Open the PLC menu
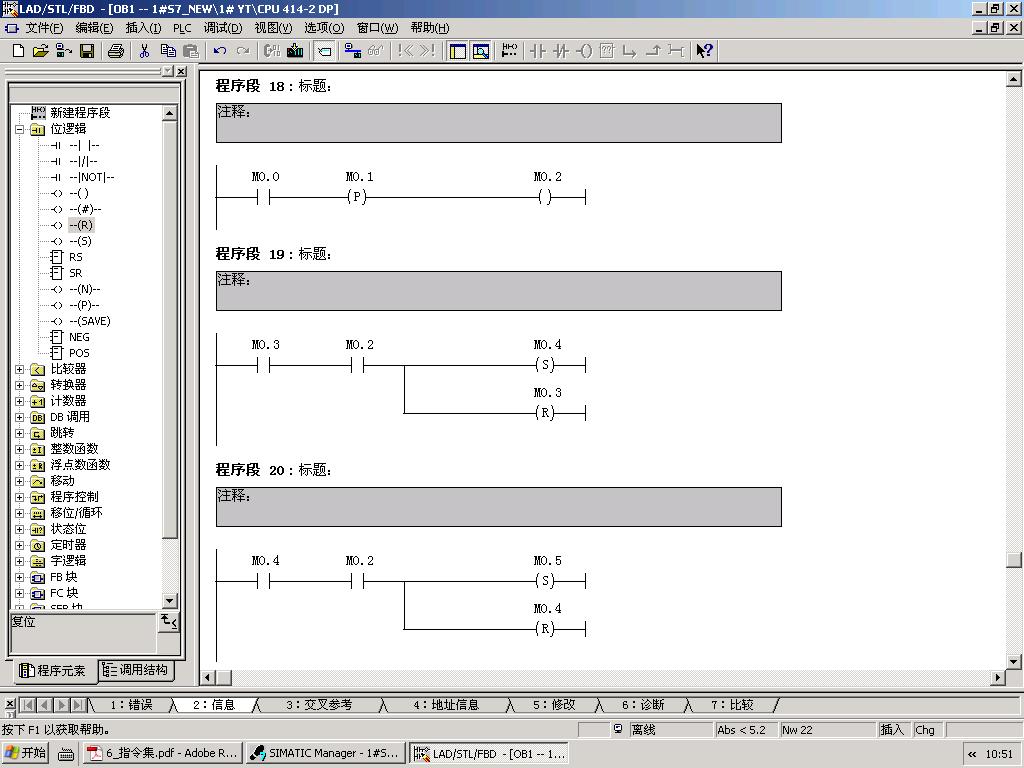Viewport: 1024px width, 768px height. coord(182,28)
